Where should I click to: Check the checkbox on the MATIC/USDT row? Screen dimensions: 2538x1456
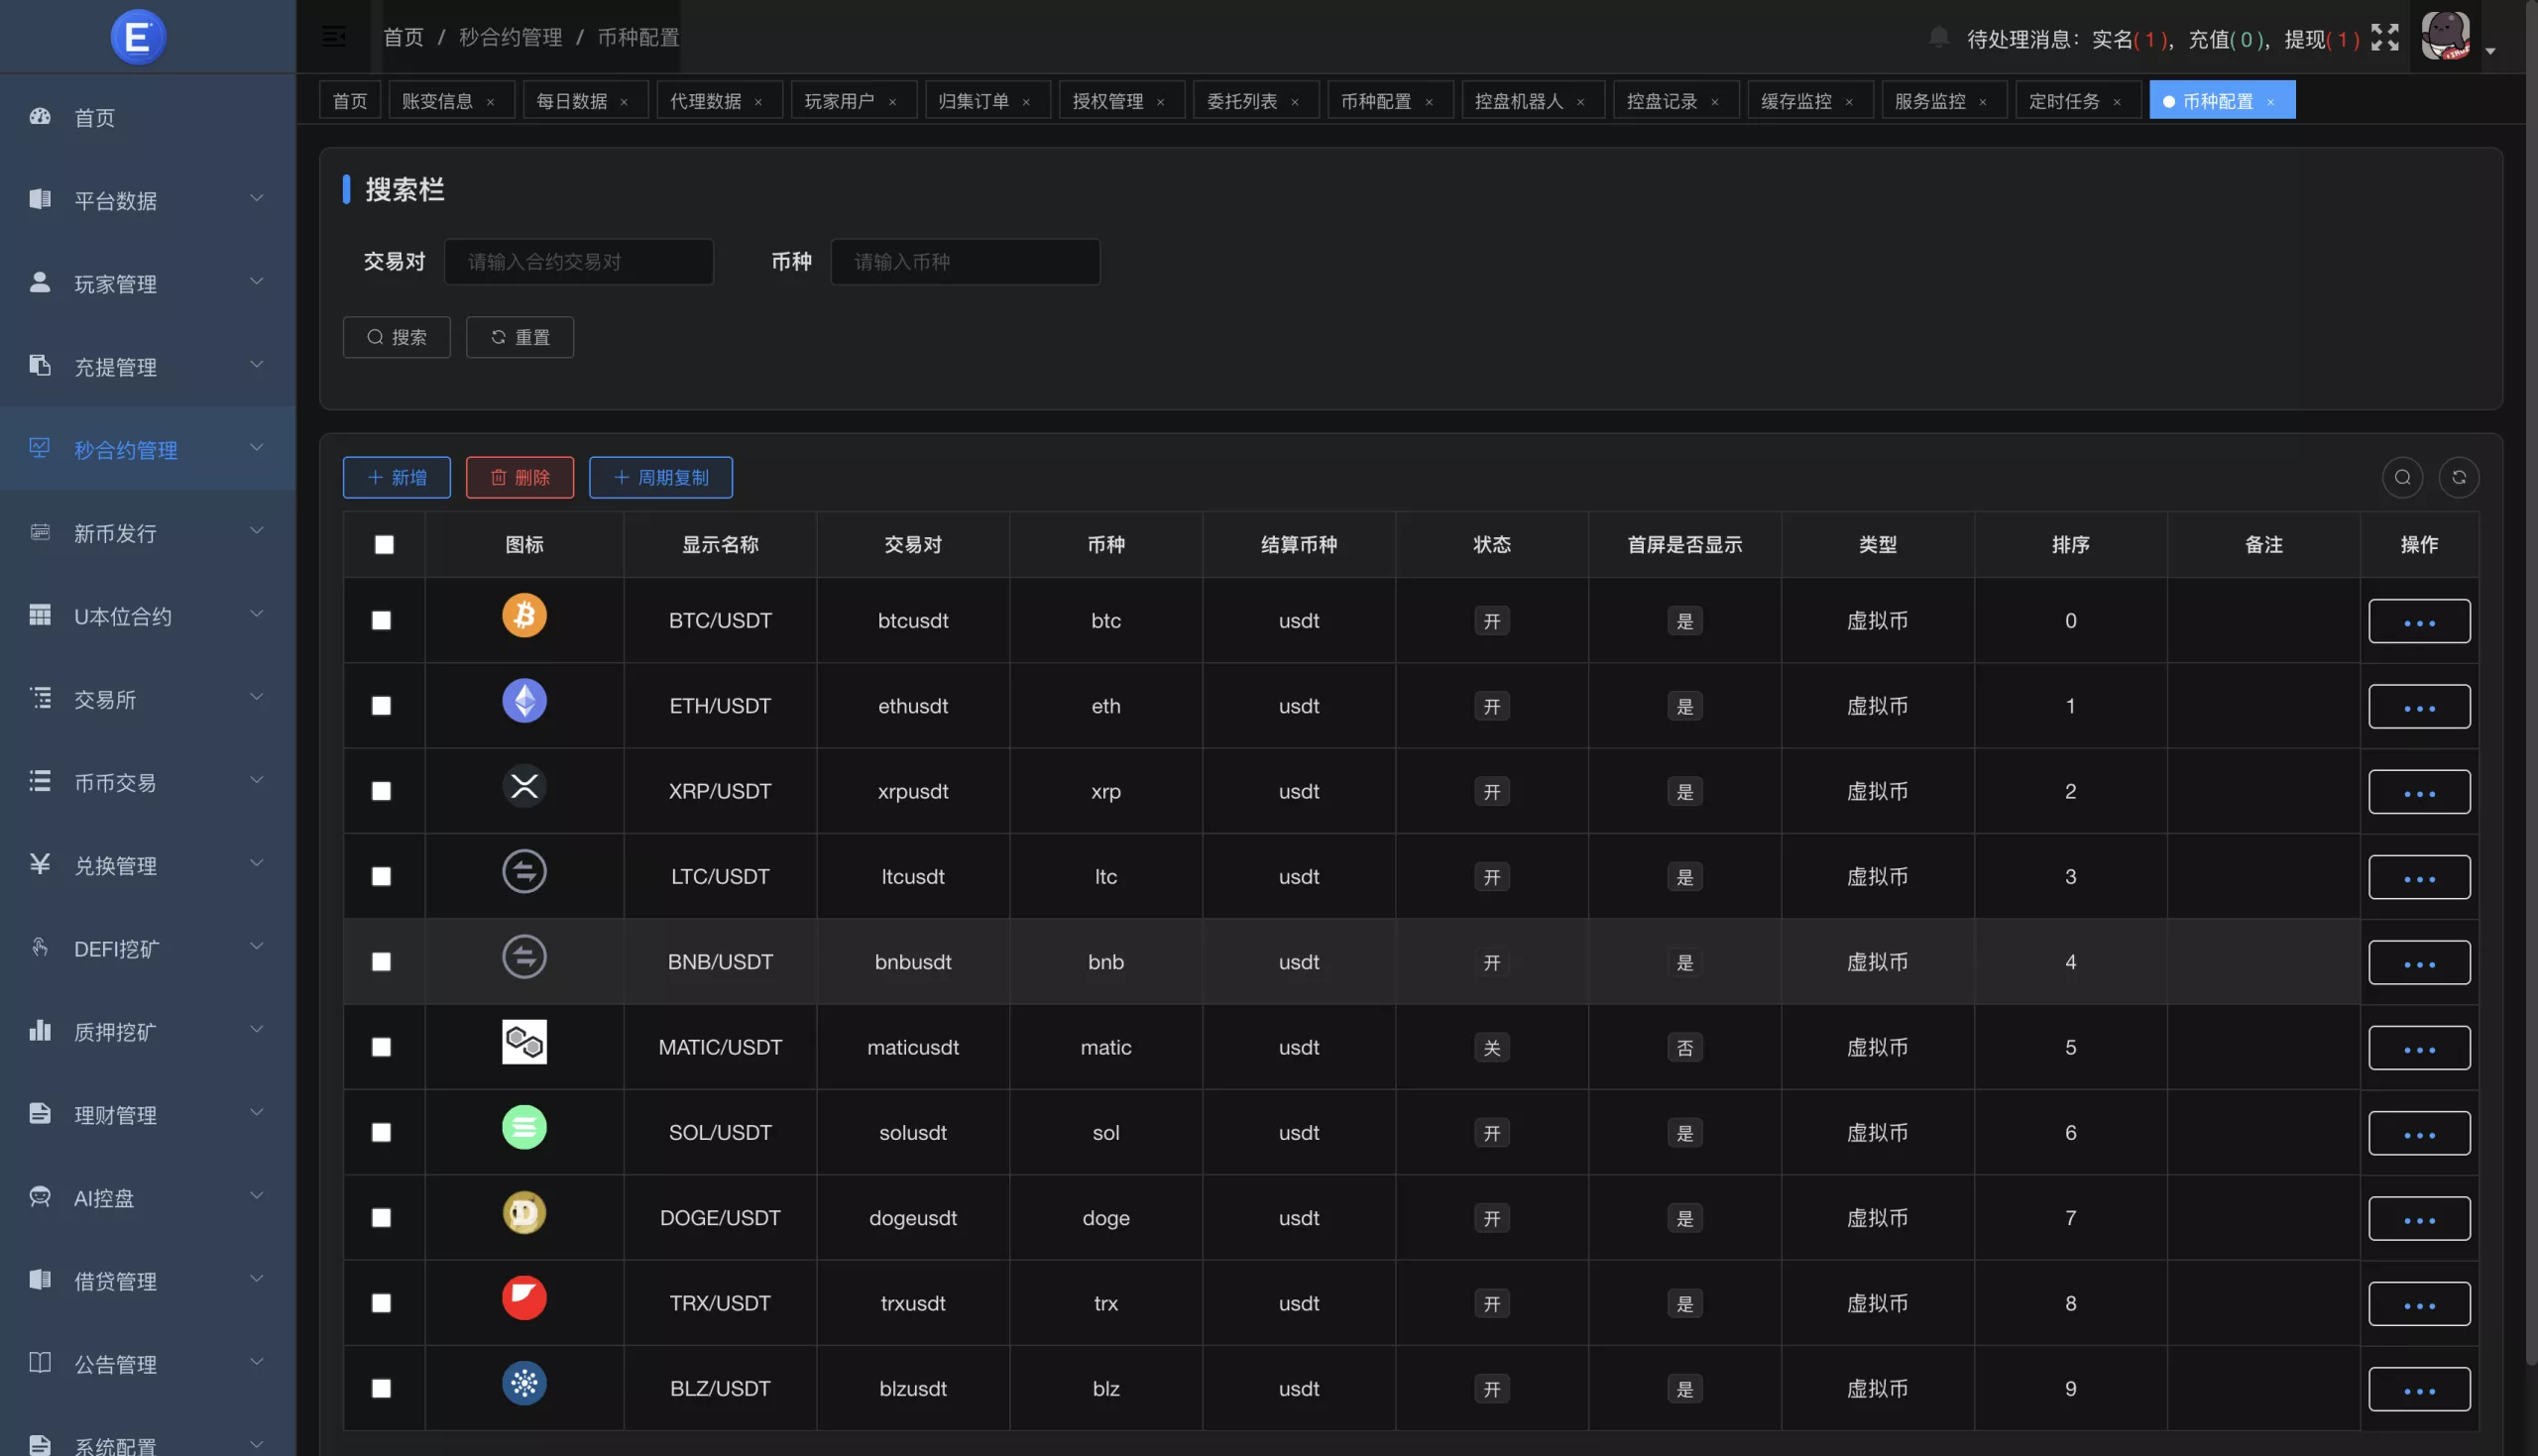[381, 1046]
